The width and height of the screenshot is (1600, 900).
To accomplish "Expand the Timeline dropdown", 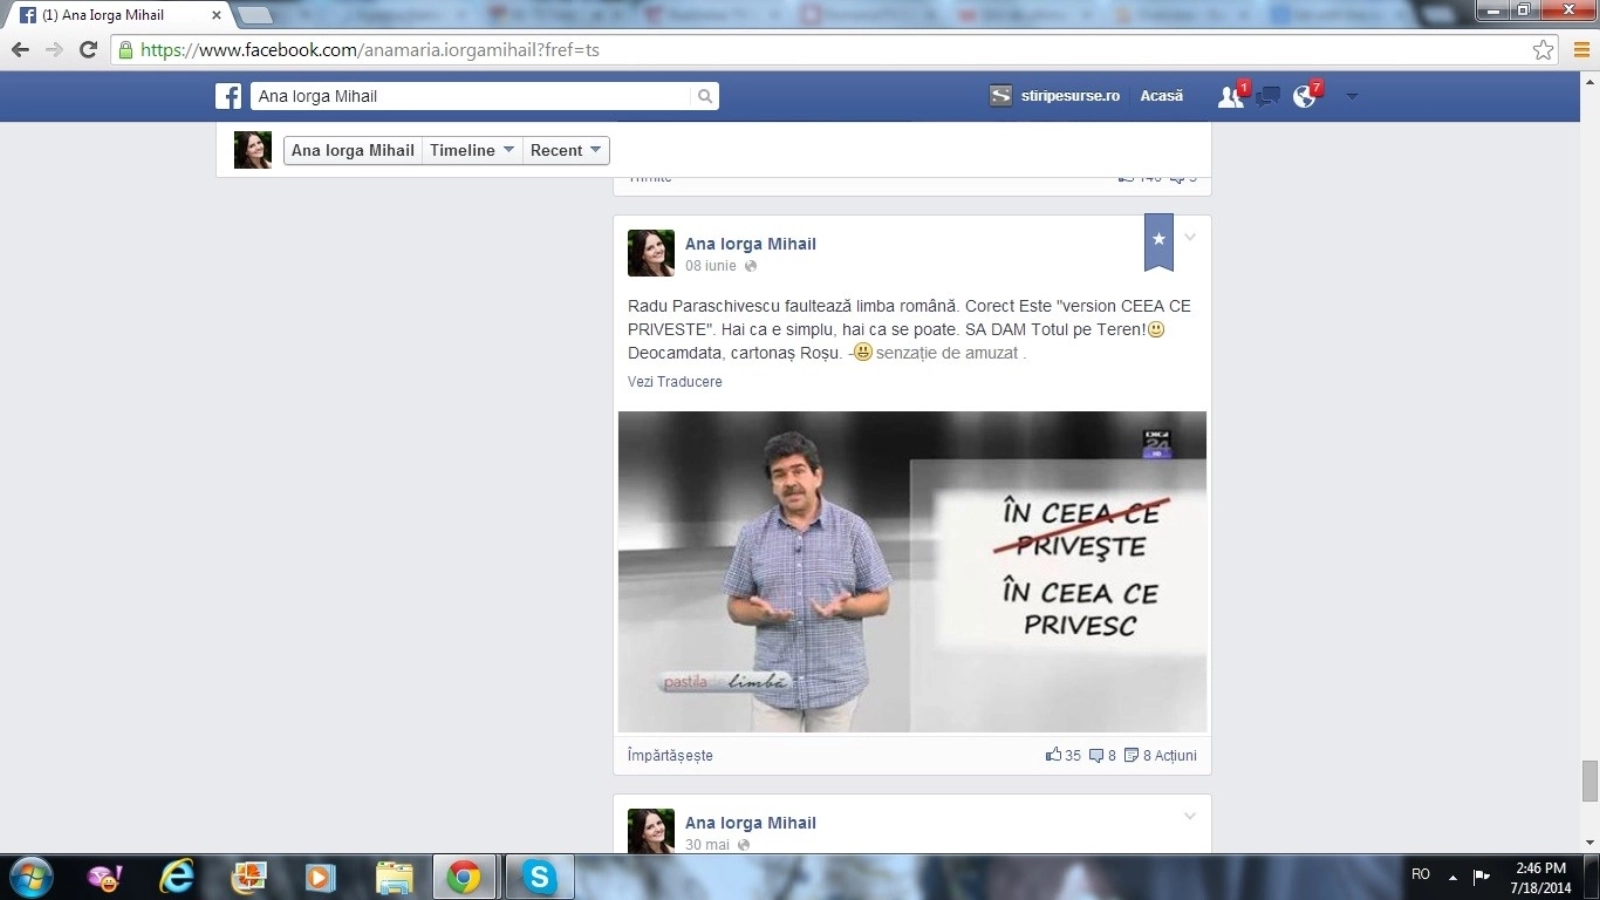I will (471, 150).
